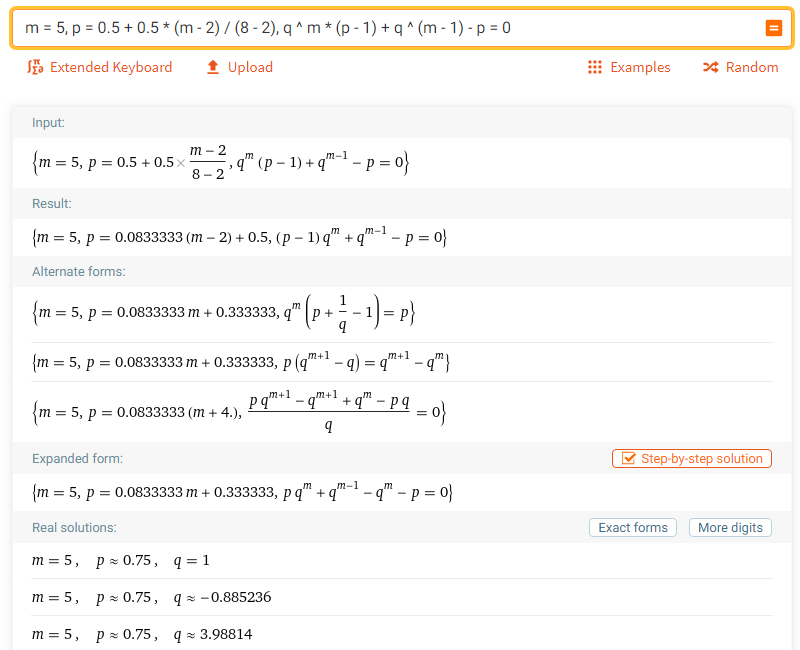This screenshot has width=800, height=650.
Task: Toggle the Step-by-step solution checkbox icon
Action: [x=629, y=459]
